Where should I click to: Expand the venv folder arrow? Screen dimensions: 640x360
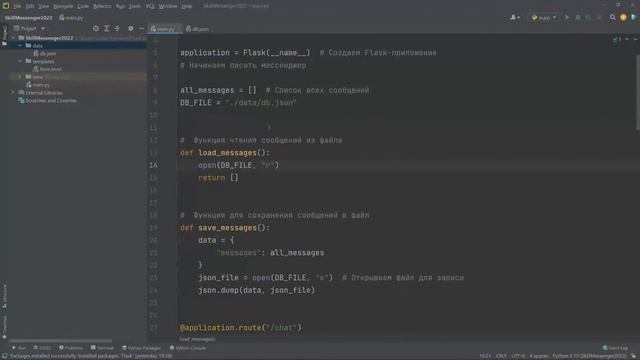[20, 77]
